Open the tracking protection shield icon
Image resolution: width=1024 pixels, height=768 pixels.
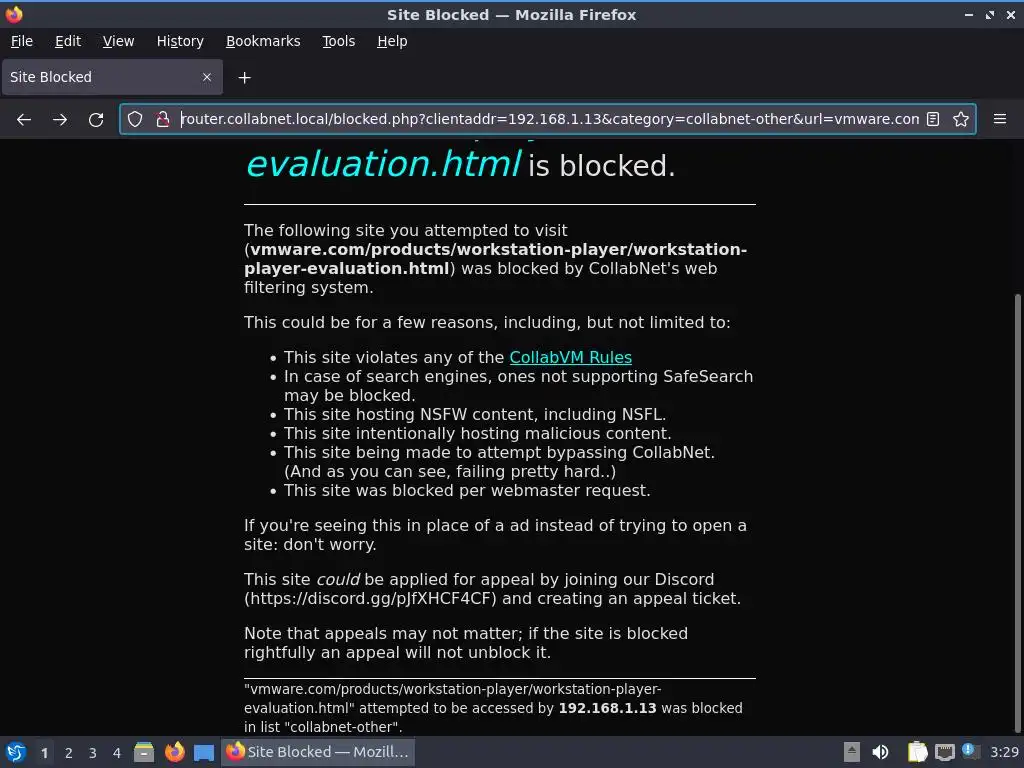point(135,119)
